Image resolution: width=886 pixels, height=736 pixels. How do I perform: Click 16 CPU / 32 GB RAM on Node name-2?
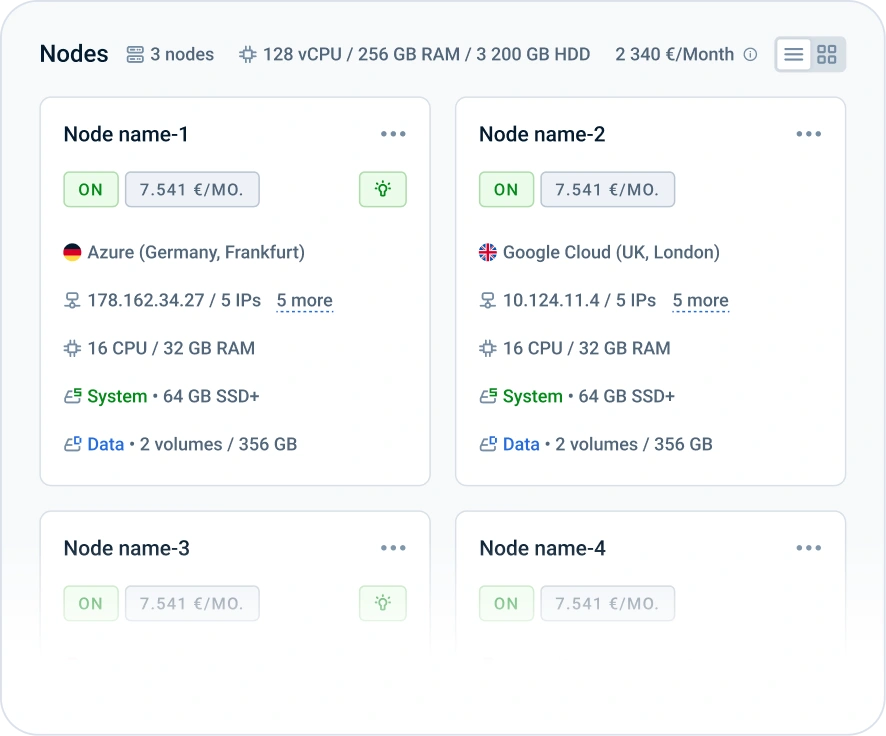587,349
